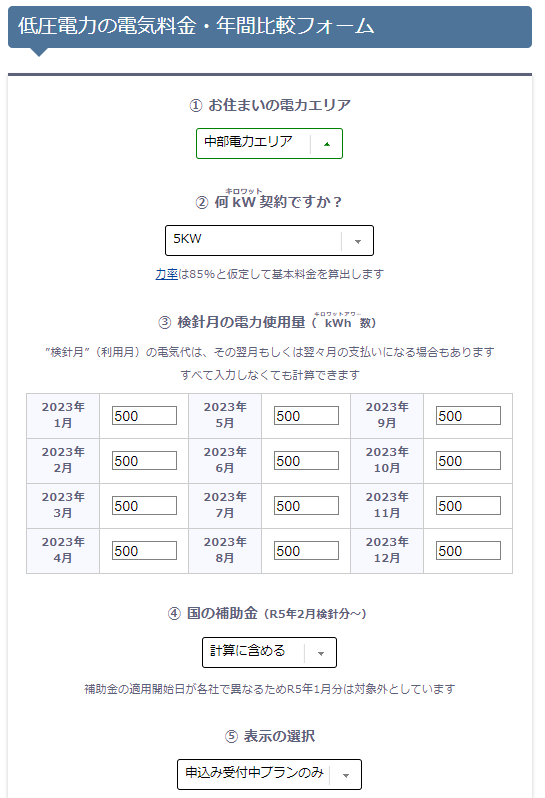Click the 2023年5月 usage input field

coord(306,416)
